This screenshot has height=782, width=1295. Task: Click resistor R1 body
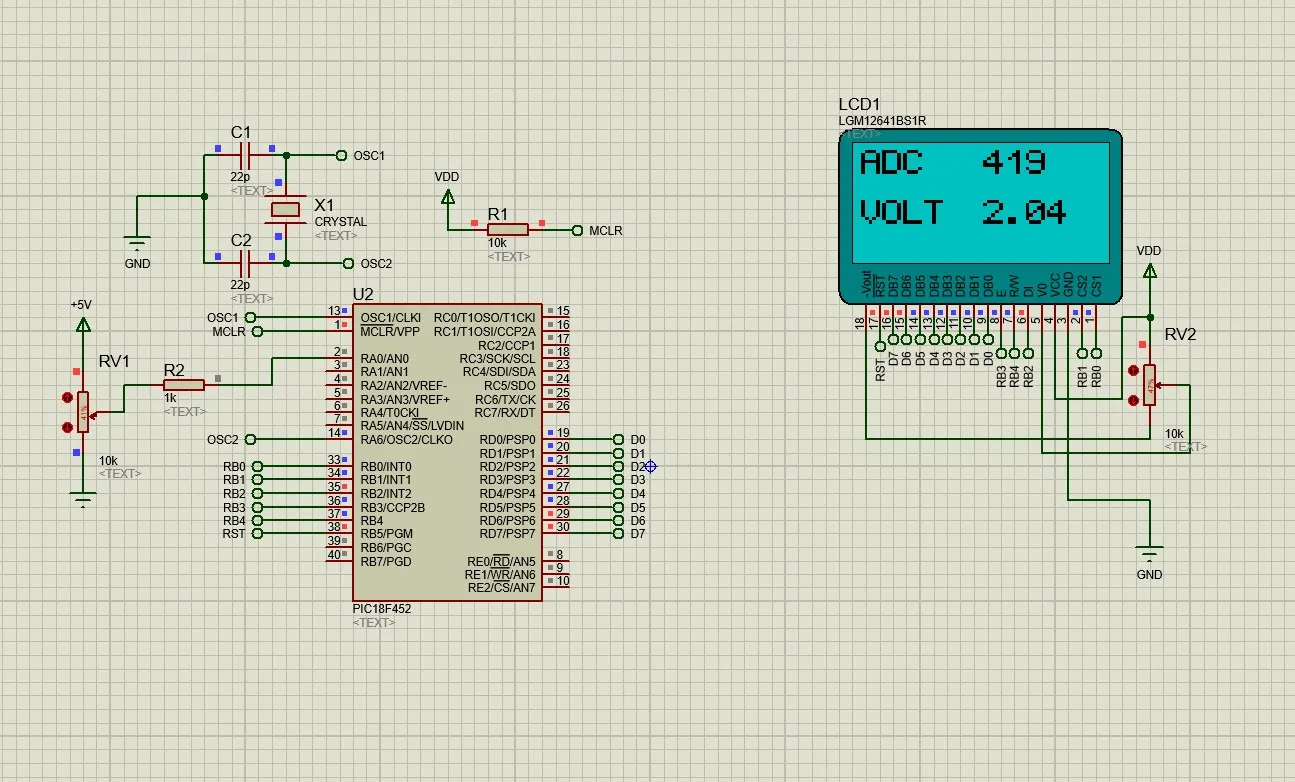[508, 230]
